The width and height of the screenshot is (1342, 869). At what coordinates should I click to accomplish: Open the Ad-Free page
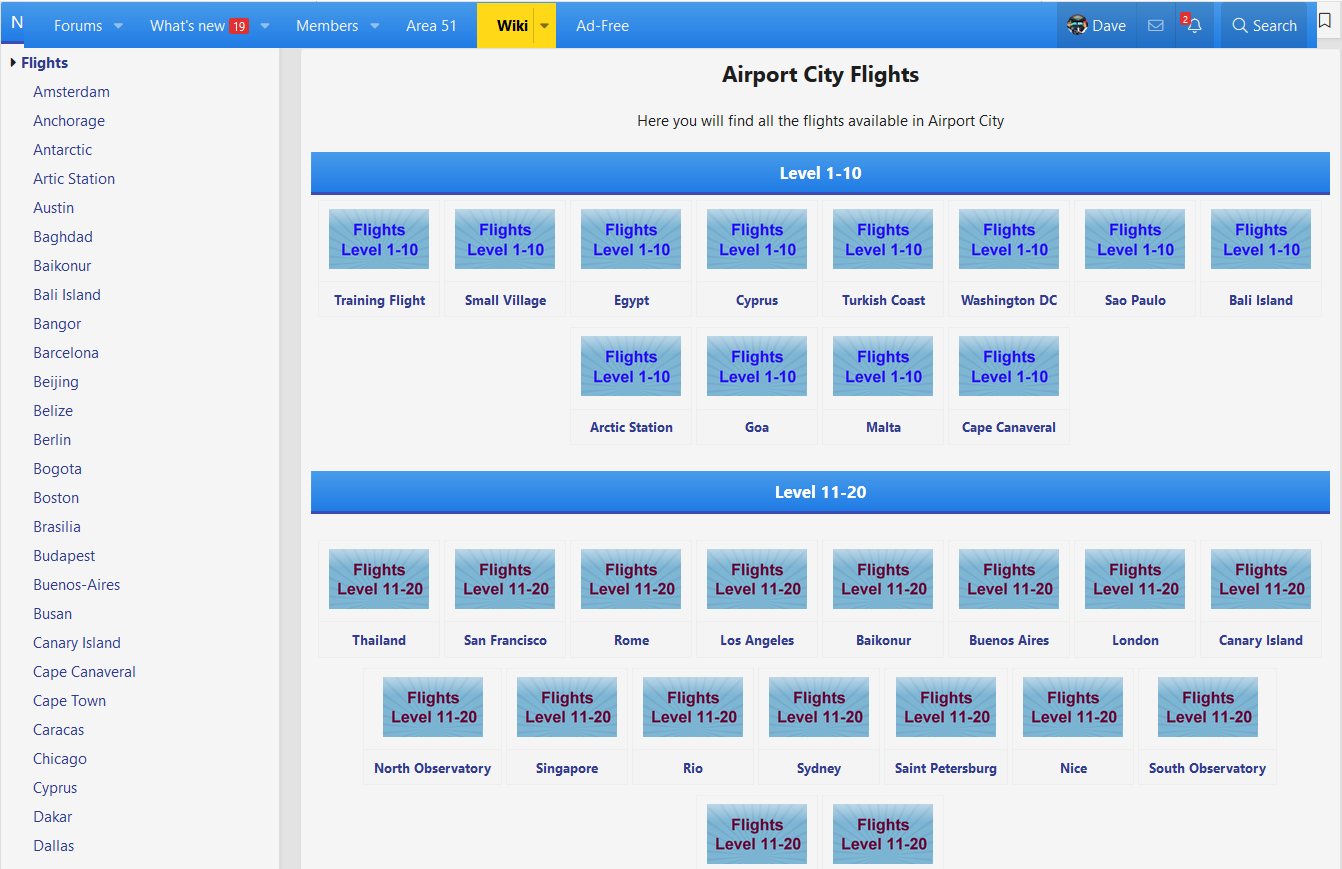[x=602, y=26]
